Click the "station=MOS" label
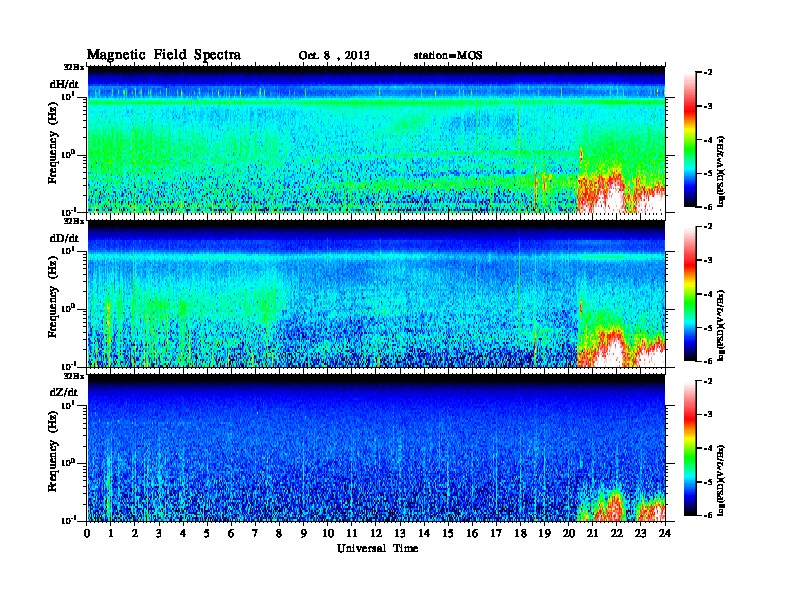The height and width of the screenshot is (612, 792). (448, 55)
